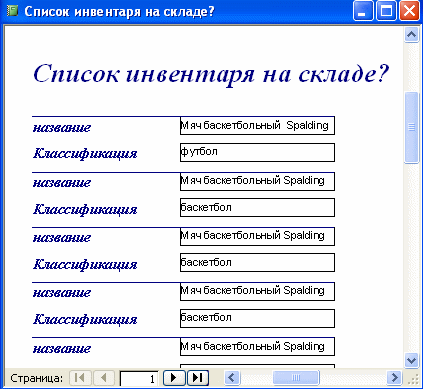Click the report icon in title bar

pos(12,11)
